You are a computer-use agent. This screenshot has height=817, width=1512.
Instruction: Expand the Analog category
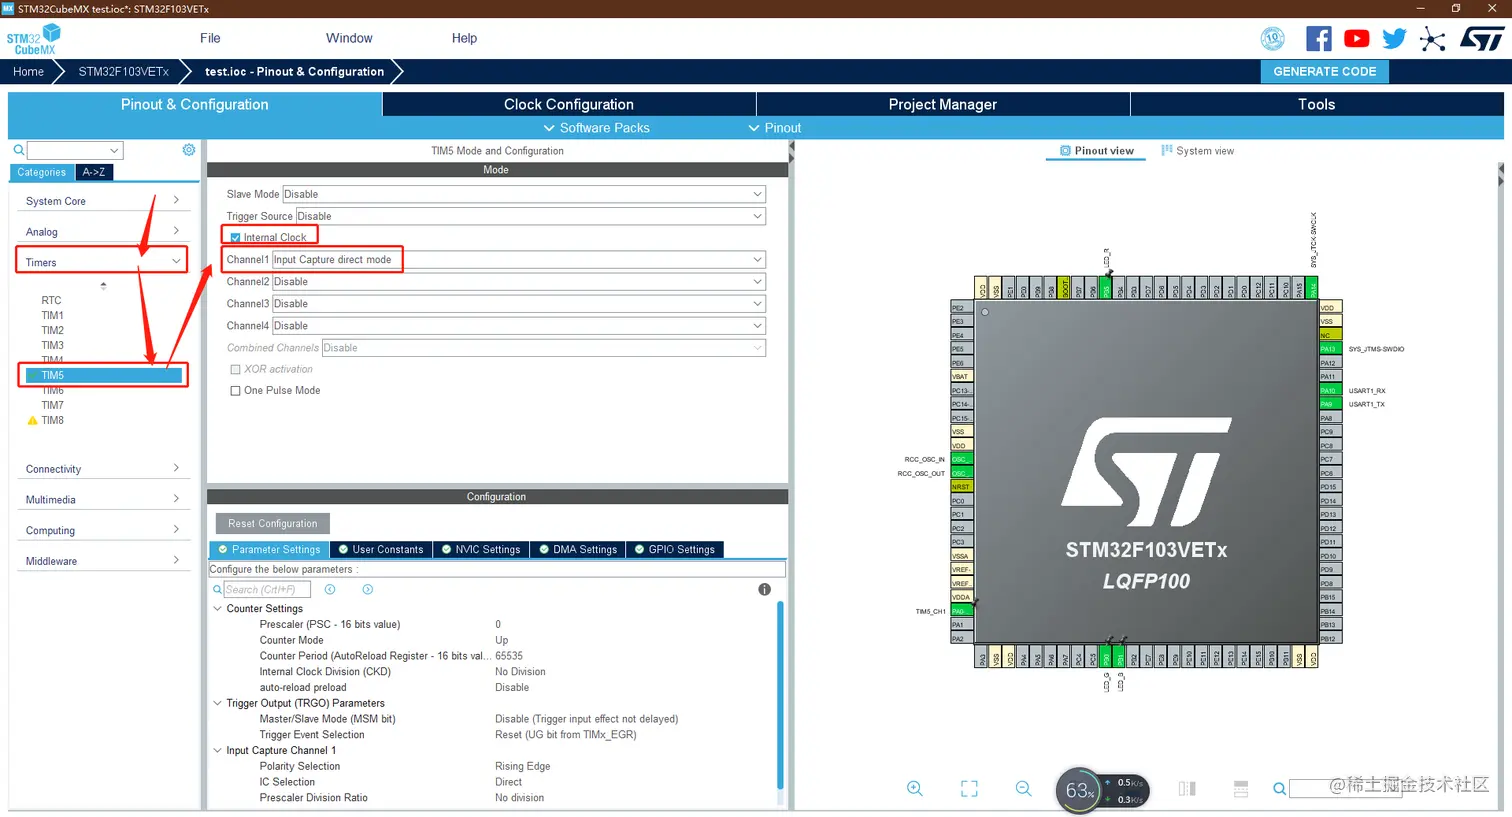click(102, 232)
